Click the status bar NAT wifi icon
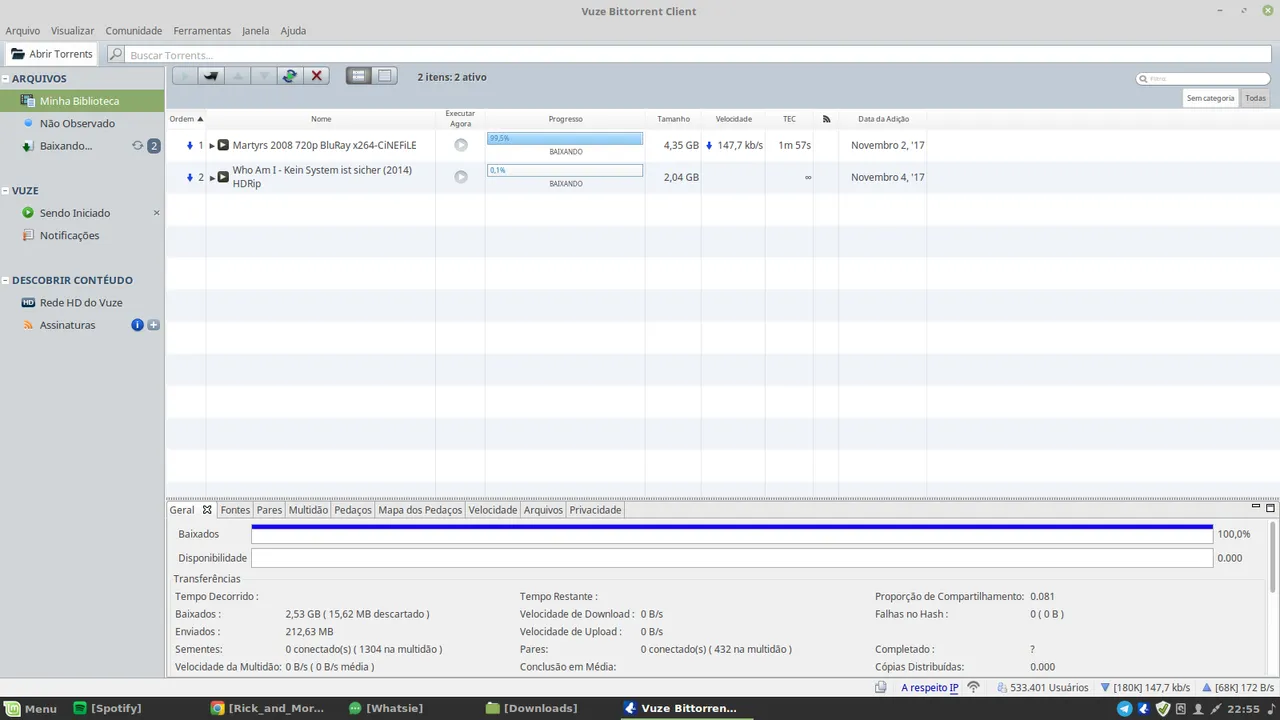The image size is (1280, 720). pyautogui.click(x=973, y=688)
